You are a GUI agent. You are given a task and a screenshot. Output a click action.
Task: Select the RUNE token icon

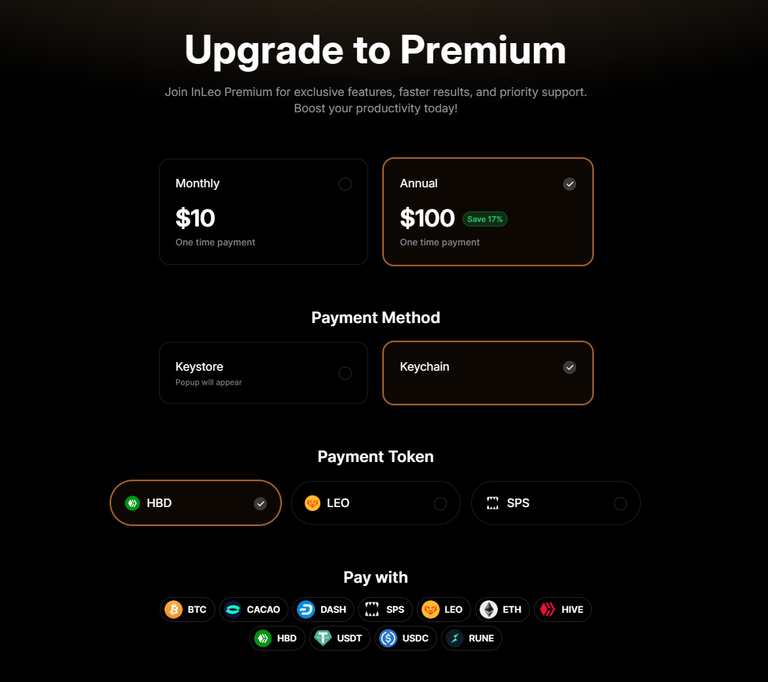coord(455,638)
